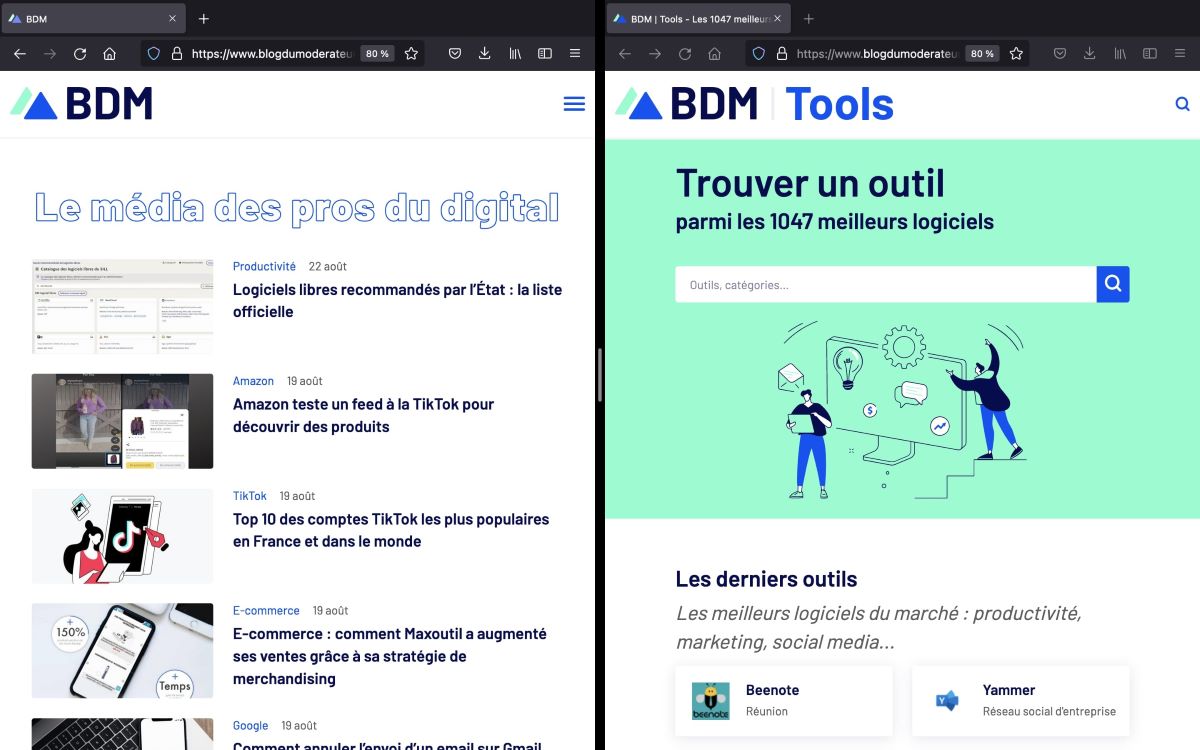Open the Yammer tool card
The image size is (1200, 750).
pos(1021,701)
